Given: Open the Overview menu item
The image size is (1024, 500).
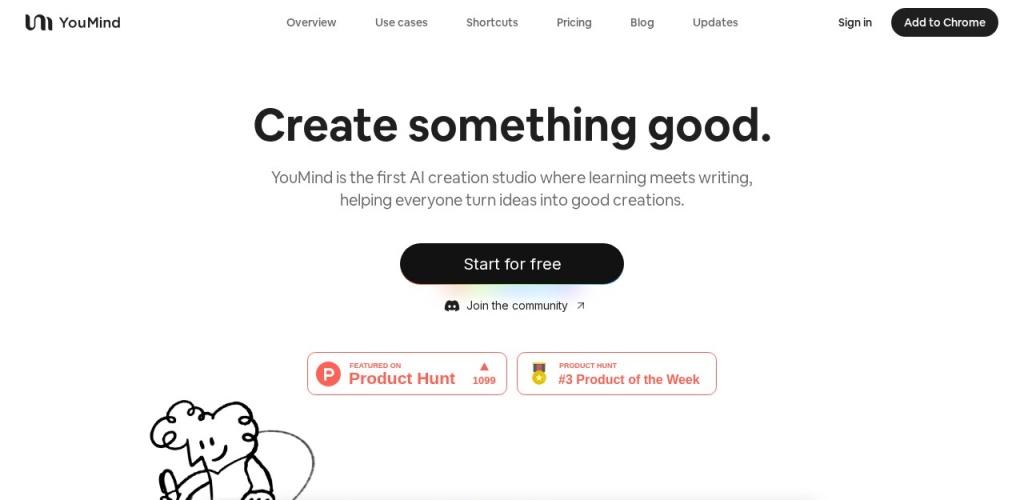Looking at the screenshot, I should coord(311,22).
